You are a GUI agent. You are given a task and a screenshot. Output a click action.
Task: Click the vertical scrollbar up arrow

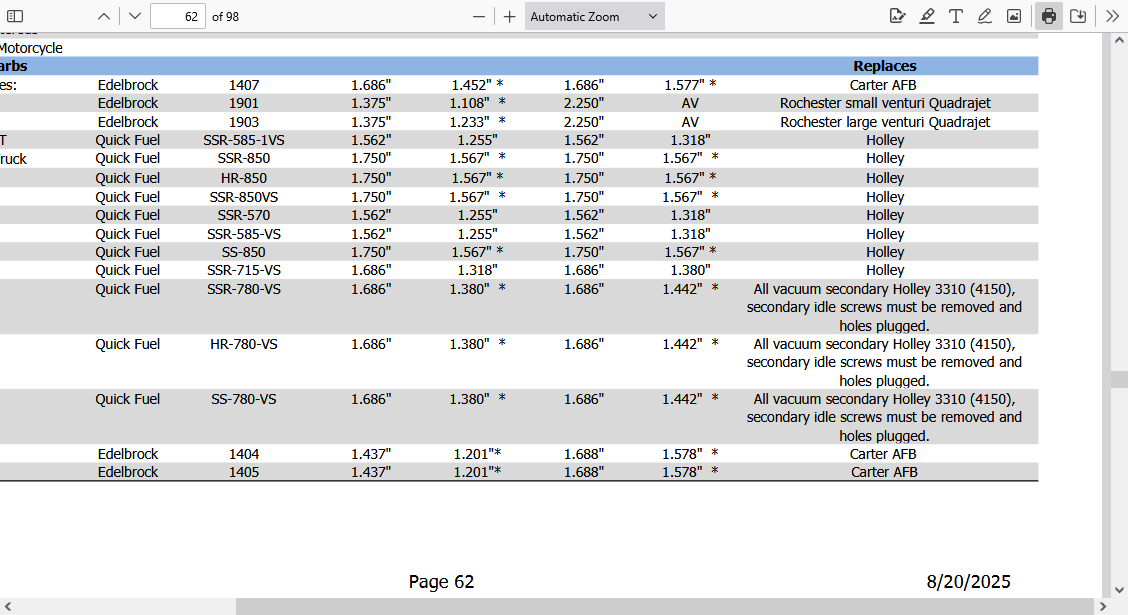[x=1119, y=41]
